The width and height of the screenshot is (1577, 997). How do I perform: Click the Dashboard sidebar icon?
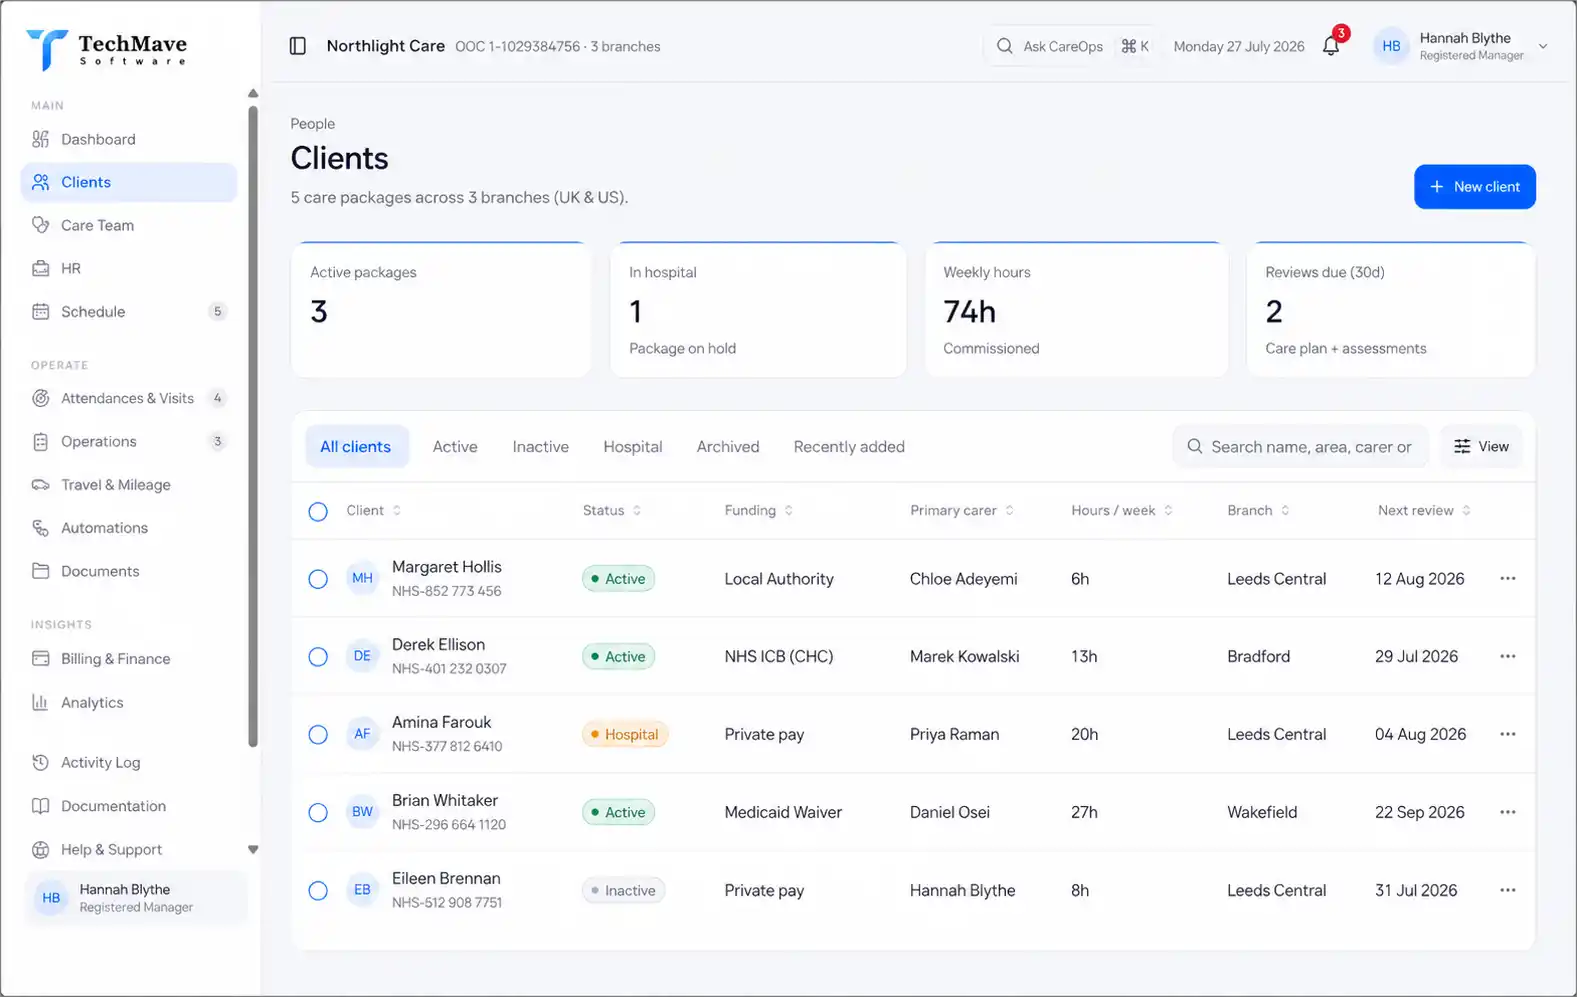click(40, 139)
